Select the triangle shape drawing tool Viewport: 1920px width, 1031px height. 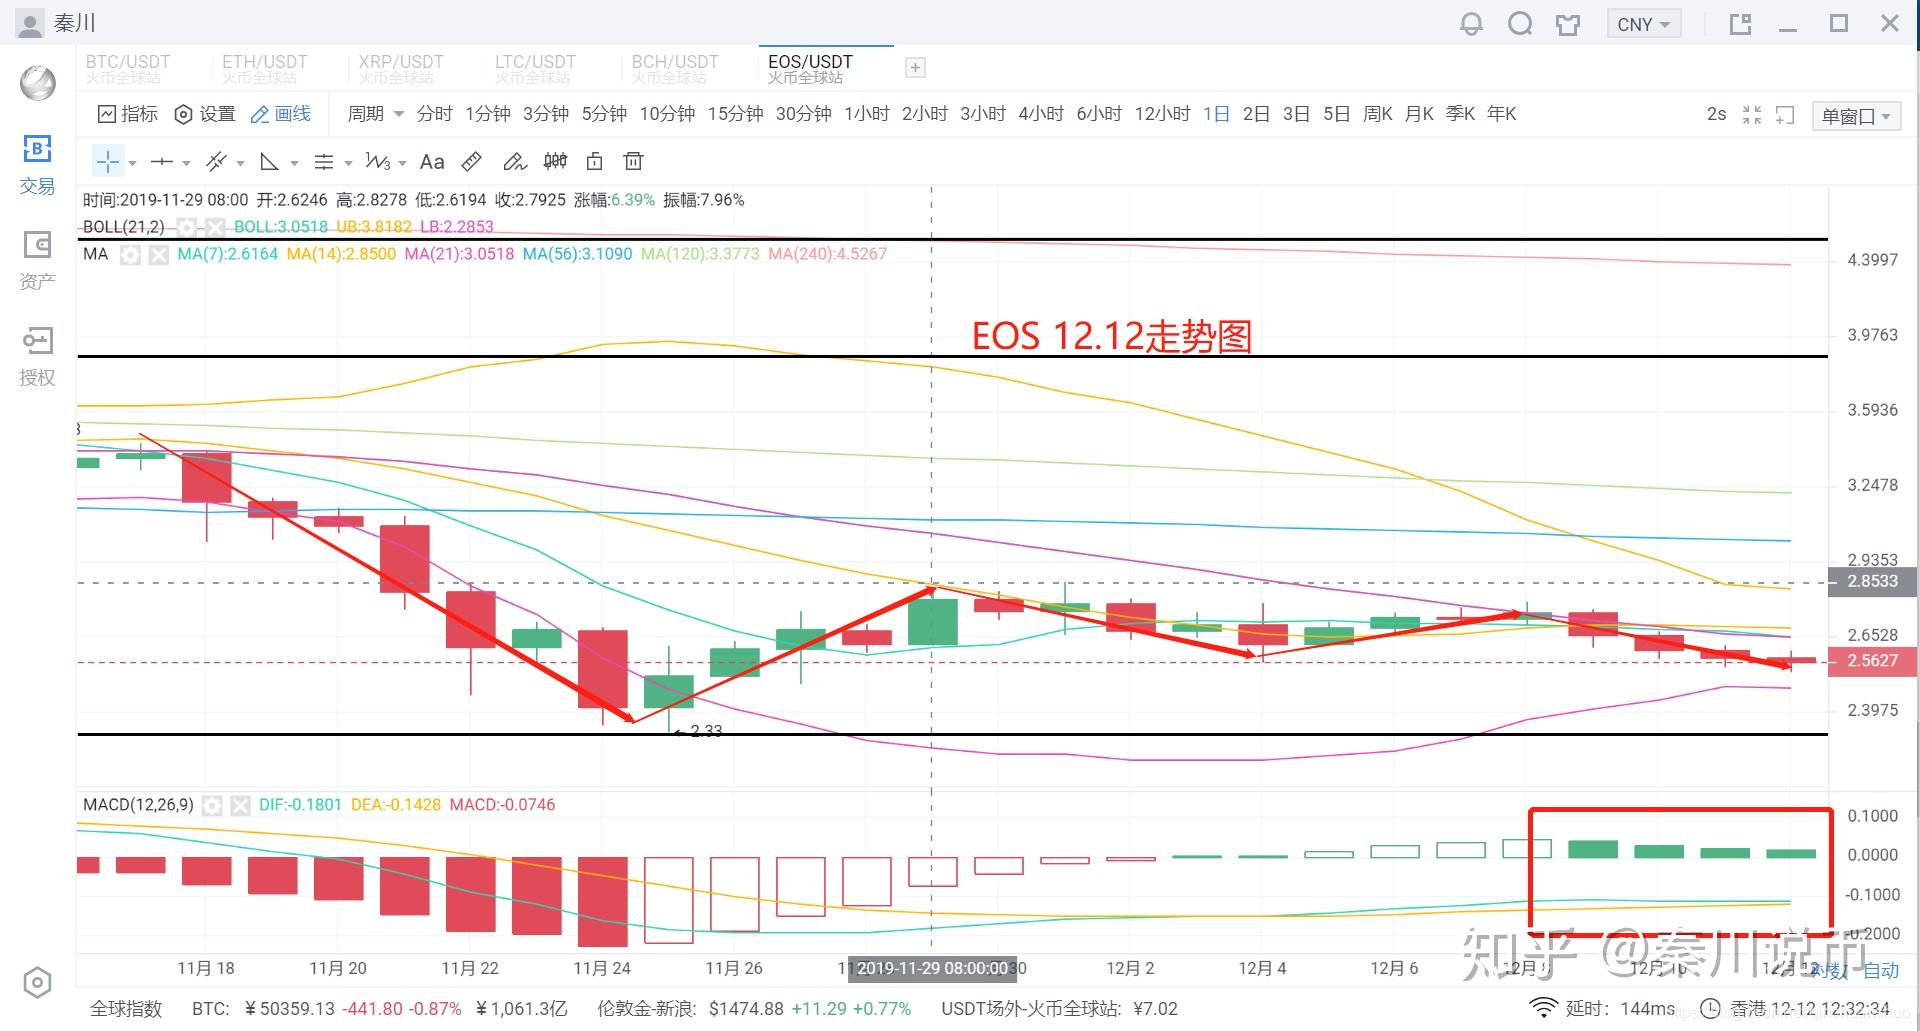point(269,162)
